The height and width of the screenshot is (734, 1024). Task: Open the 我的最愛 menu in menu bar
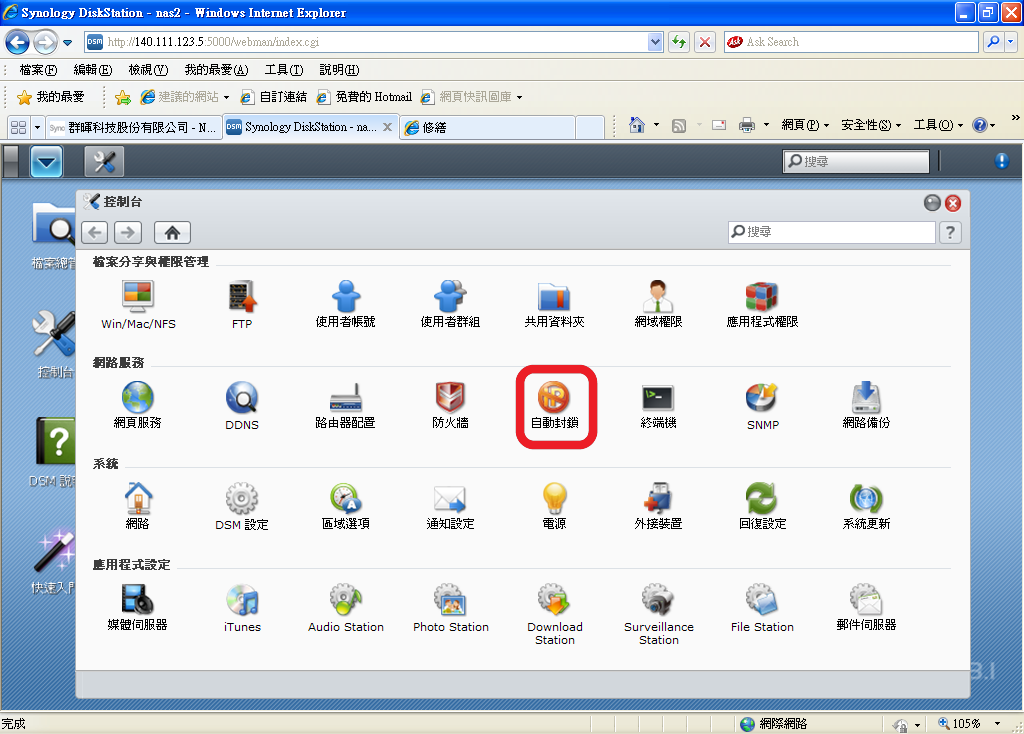tap(215, 70)
